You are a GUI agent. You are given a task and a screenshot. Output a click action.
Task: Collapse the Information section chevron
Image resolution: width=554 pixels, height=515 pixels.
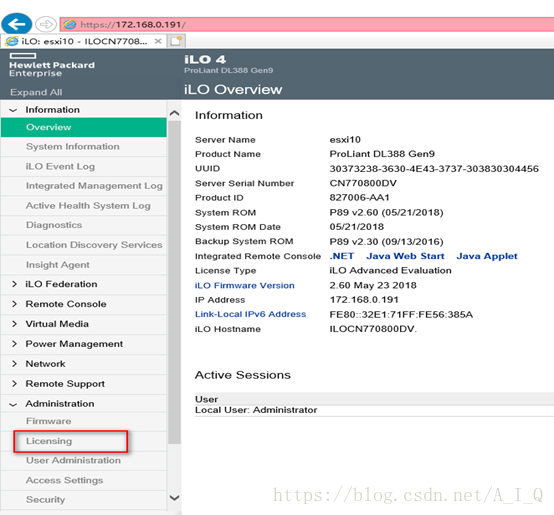pos(13,110)
